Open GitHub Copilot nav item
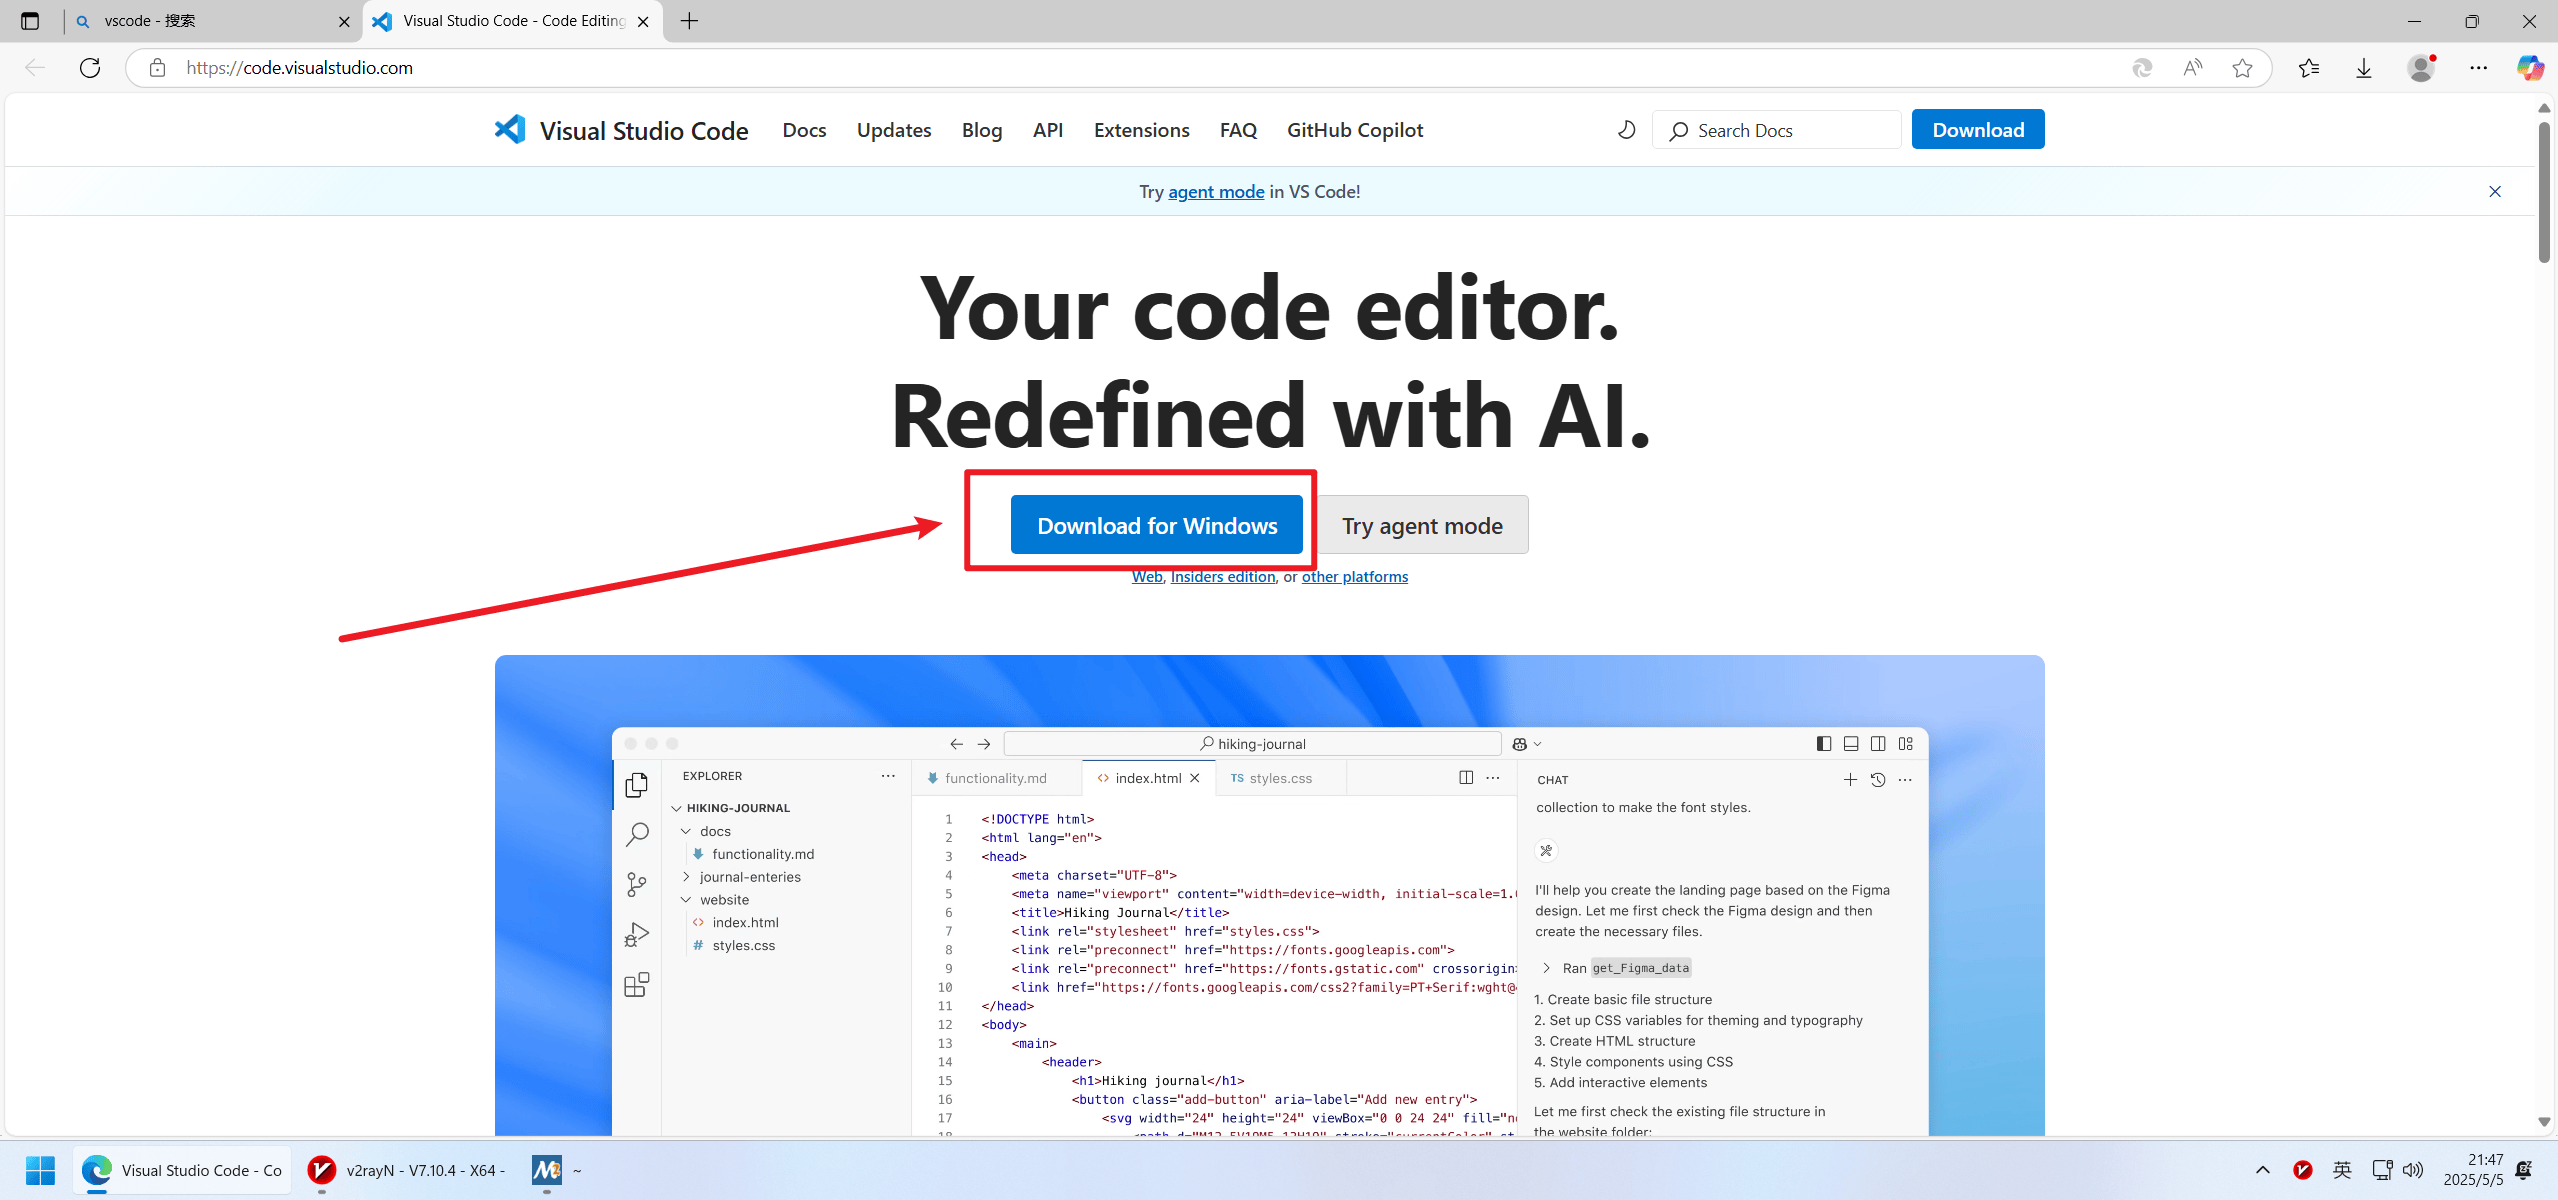Viewport: 2558px width, 1200px height. click(x=1354, y=130)
